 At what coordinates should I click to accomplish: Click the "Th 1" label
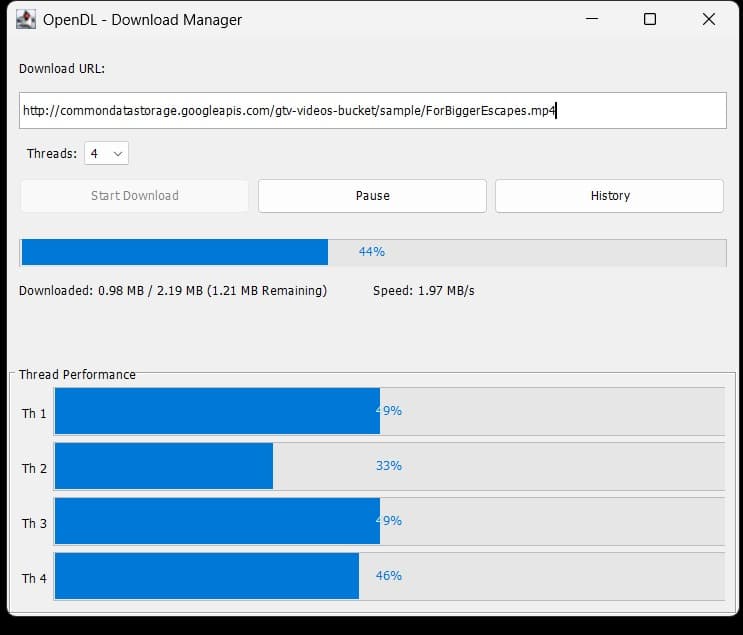coord(34,414)
